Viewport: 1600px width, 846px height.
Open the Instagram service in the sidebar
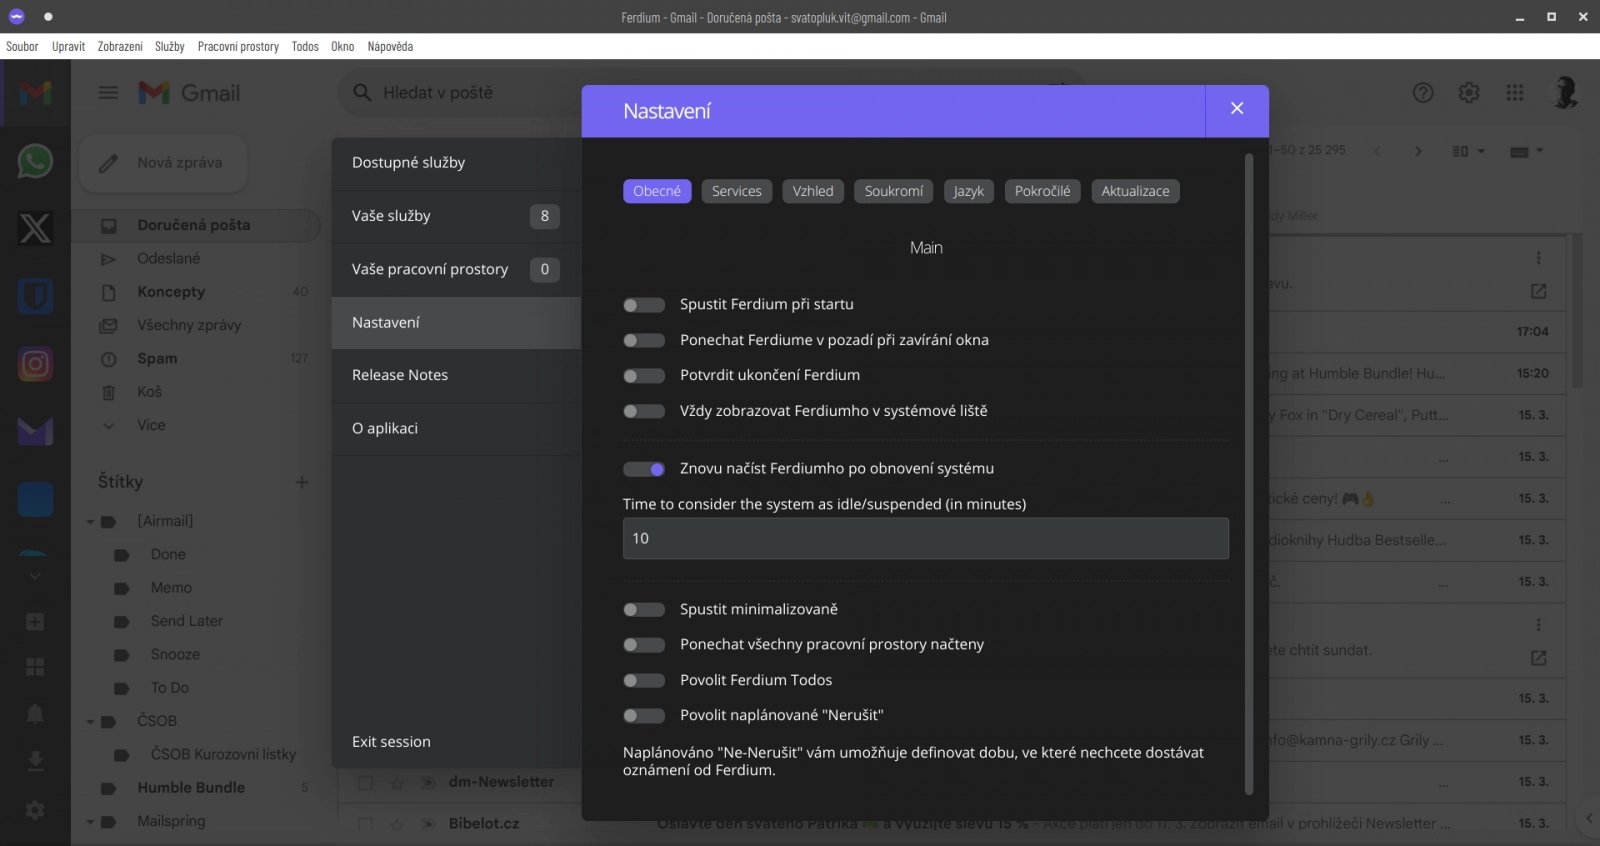(35, 364)
